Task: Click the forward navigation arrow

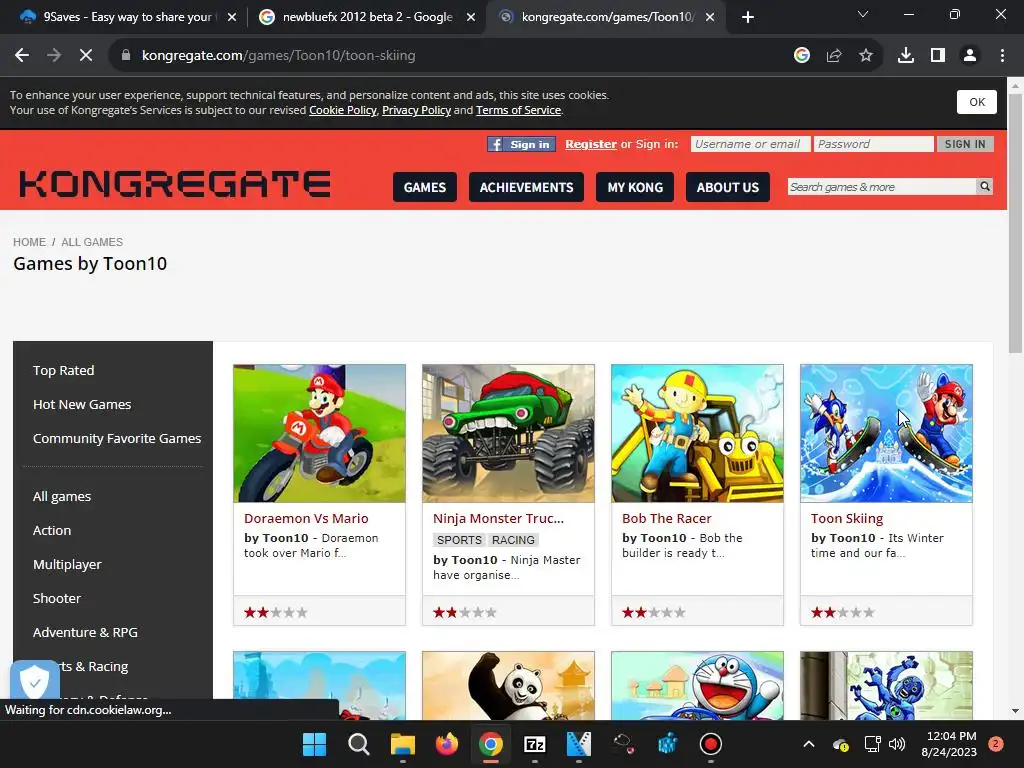Action: 54,56
